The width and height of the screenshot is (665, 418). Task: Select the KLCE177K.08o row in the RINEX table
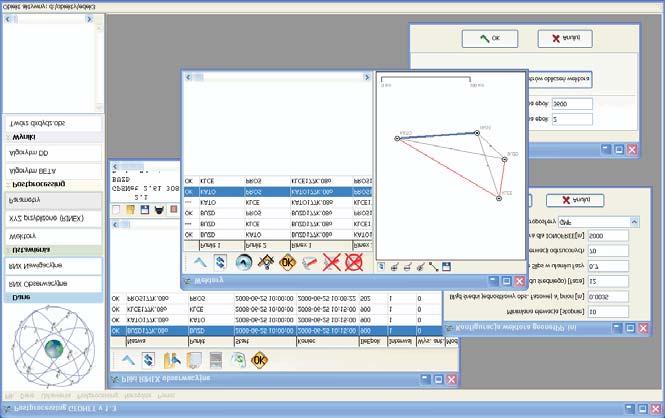point(276,309)
